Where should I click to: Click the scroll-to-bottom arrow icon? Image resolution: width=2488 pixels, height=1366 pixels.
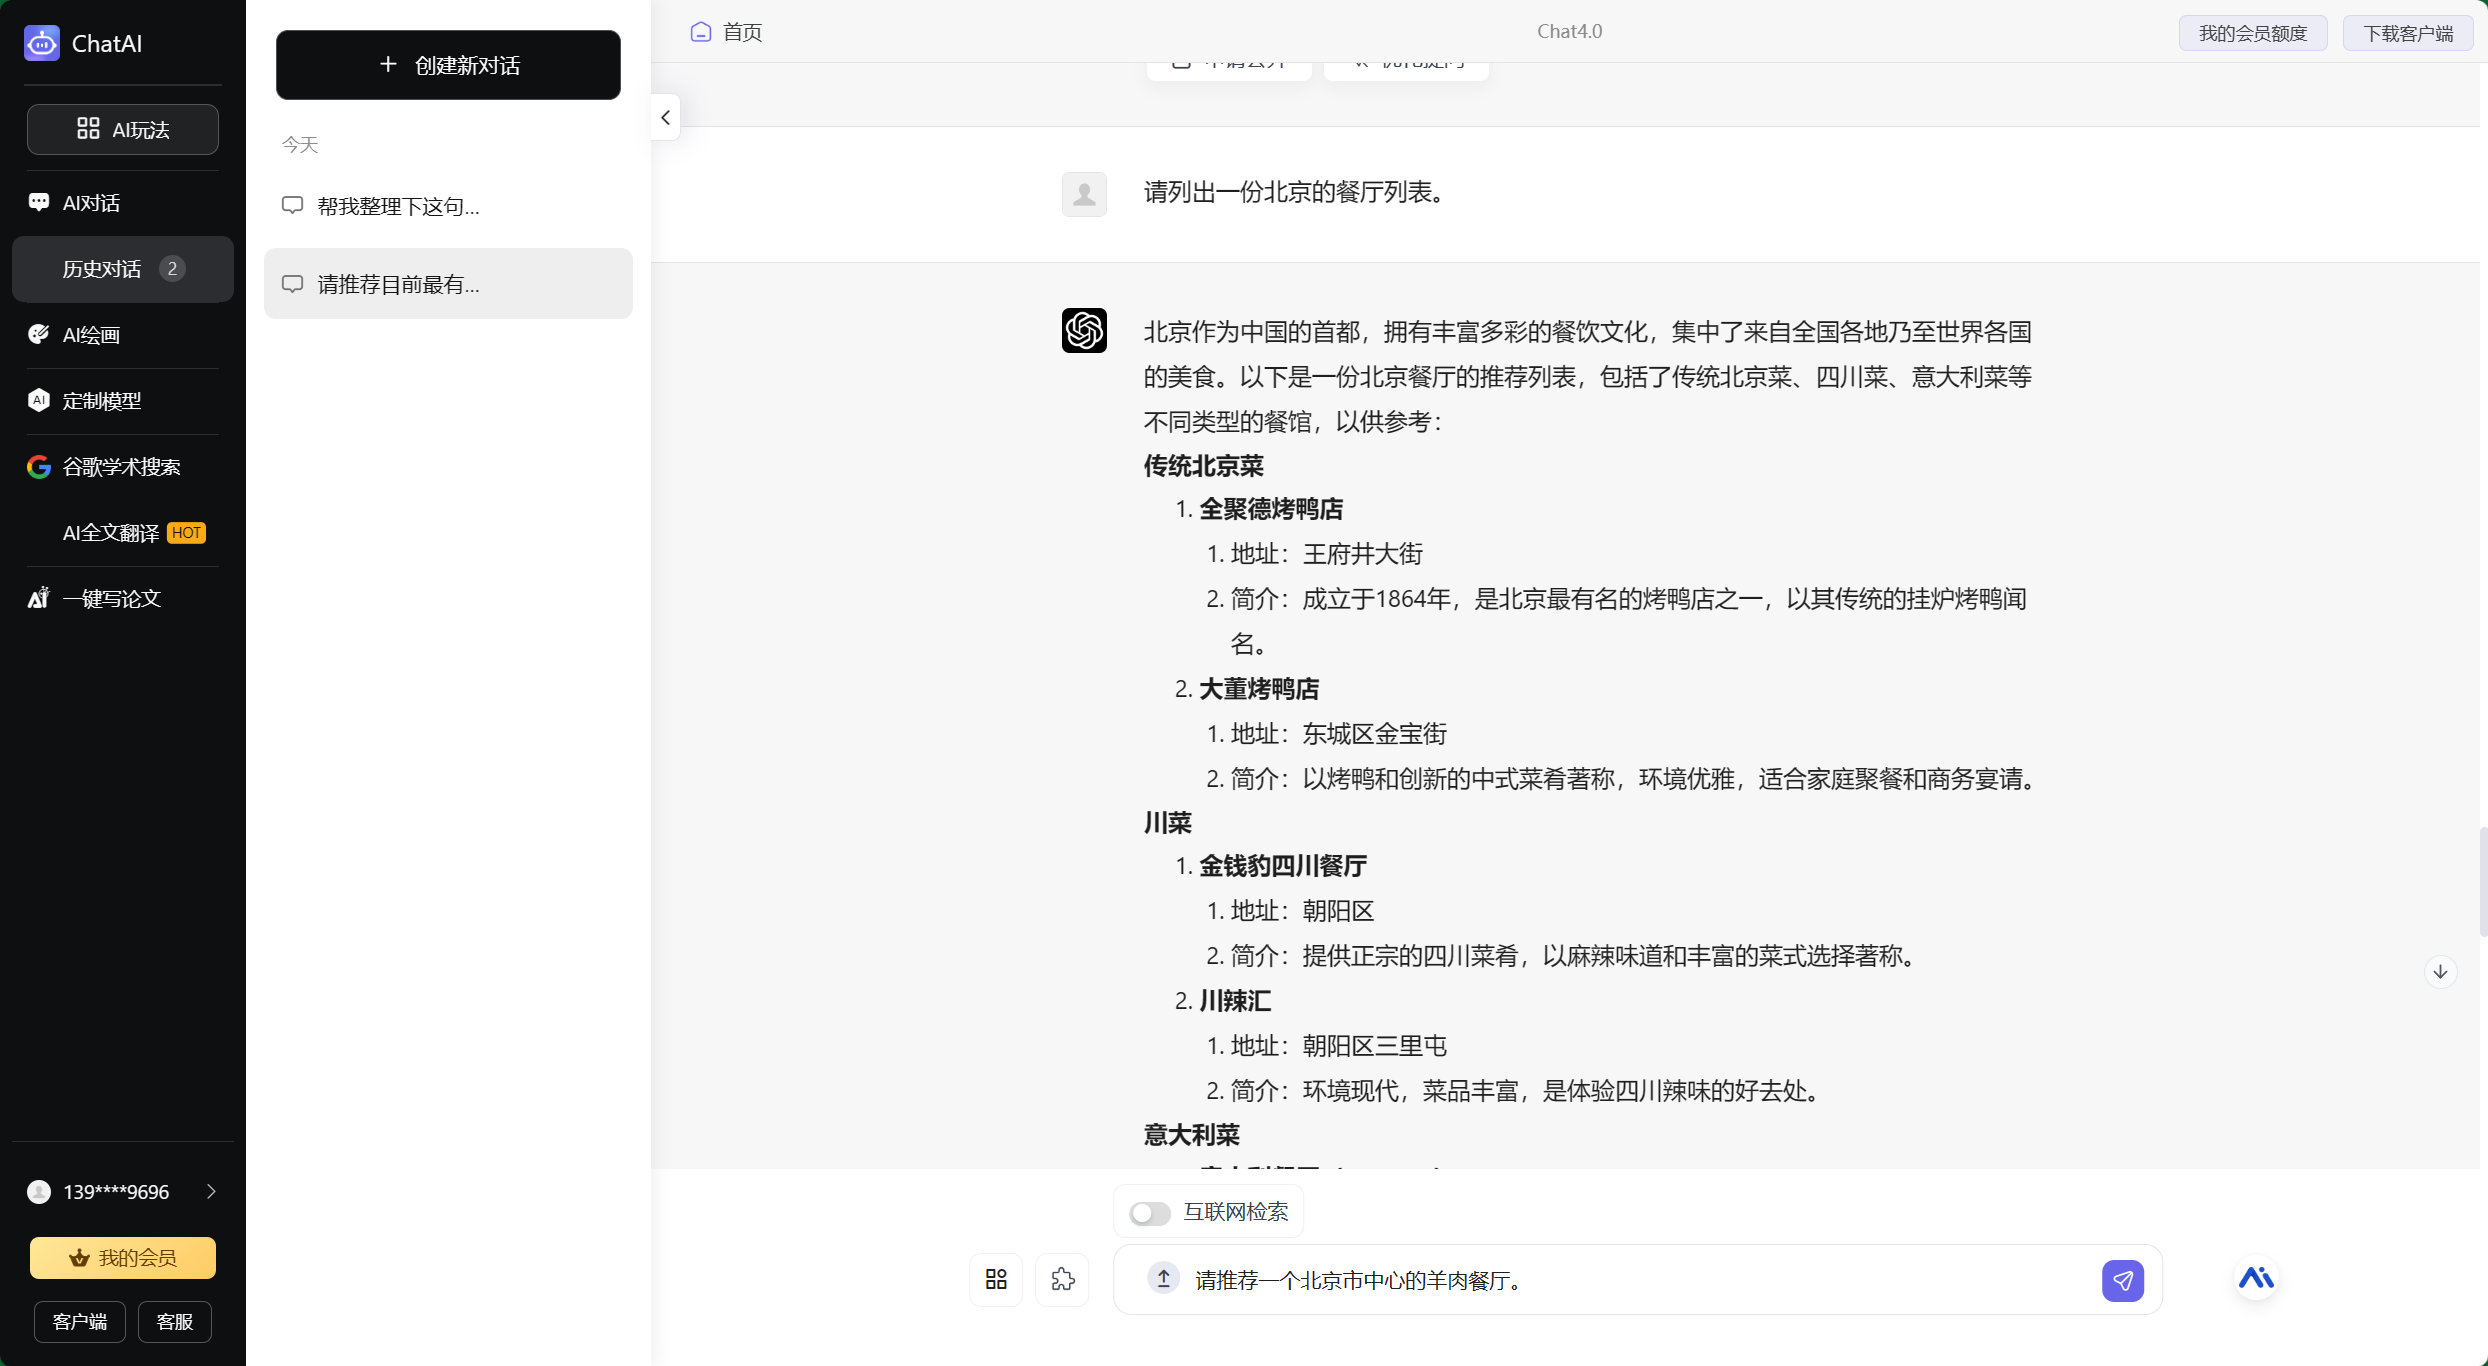coord(2441,971)
